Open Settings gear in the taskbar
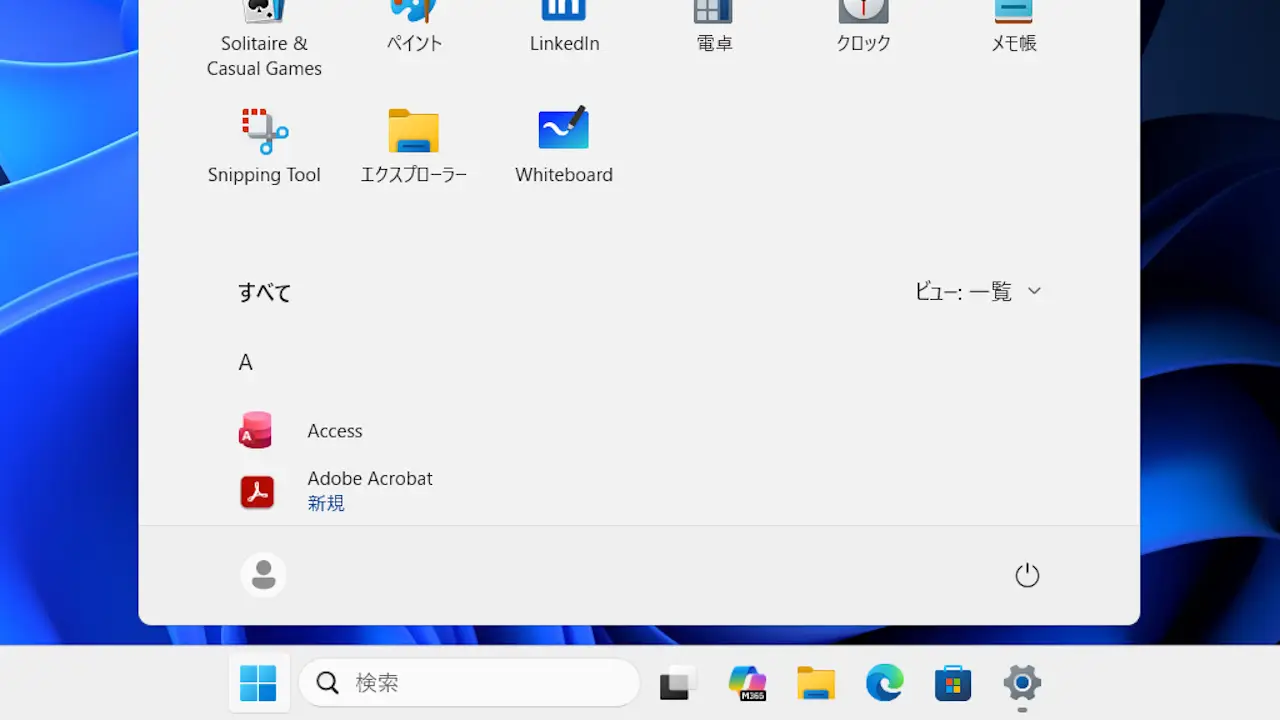The image size is (1280, 720). click(x=1022, y=683)
